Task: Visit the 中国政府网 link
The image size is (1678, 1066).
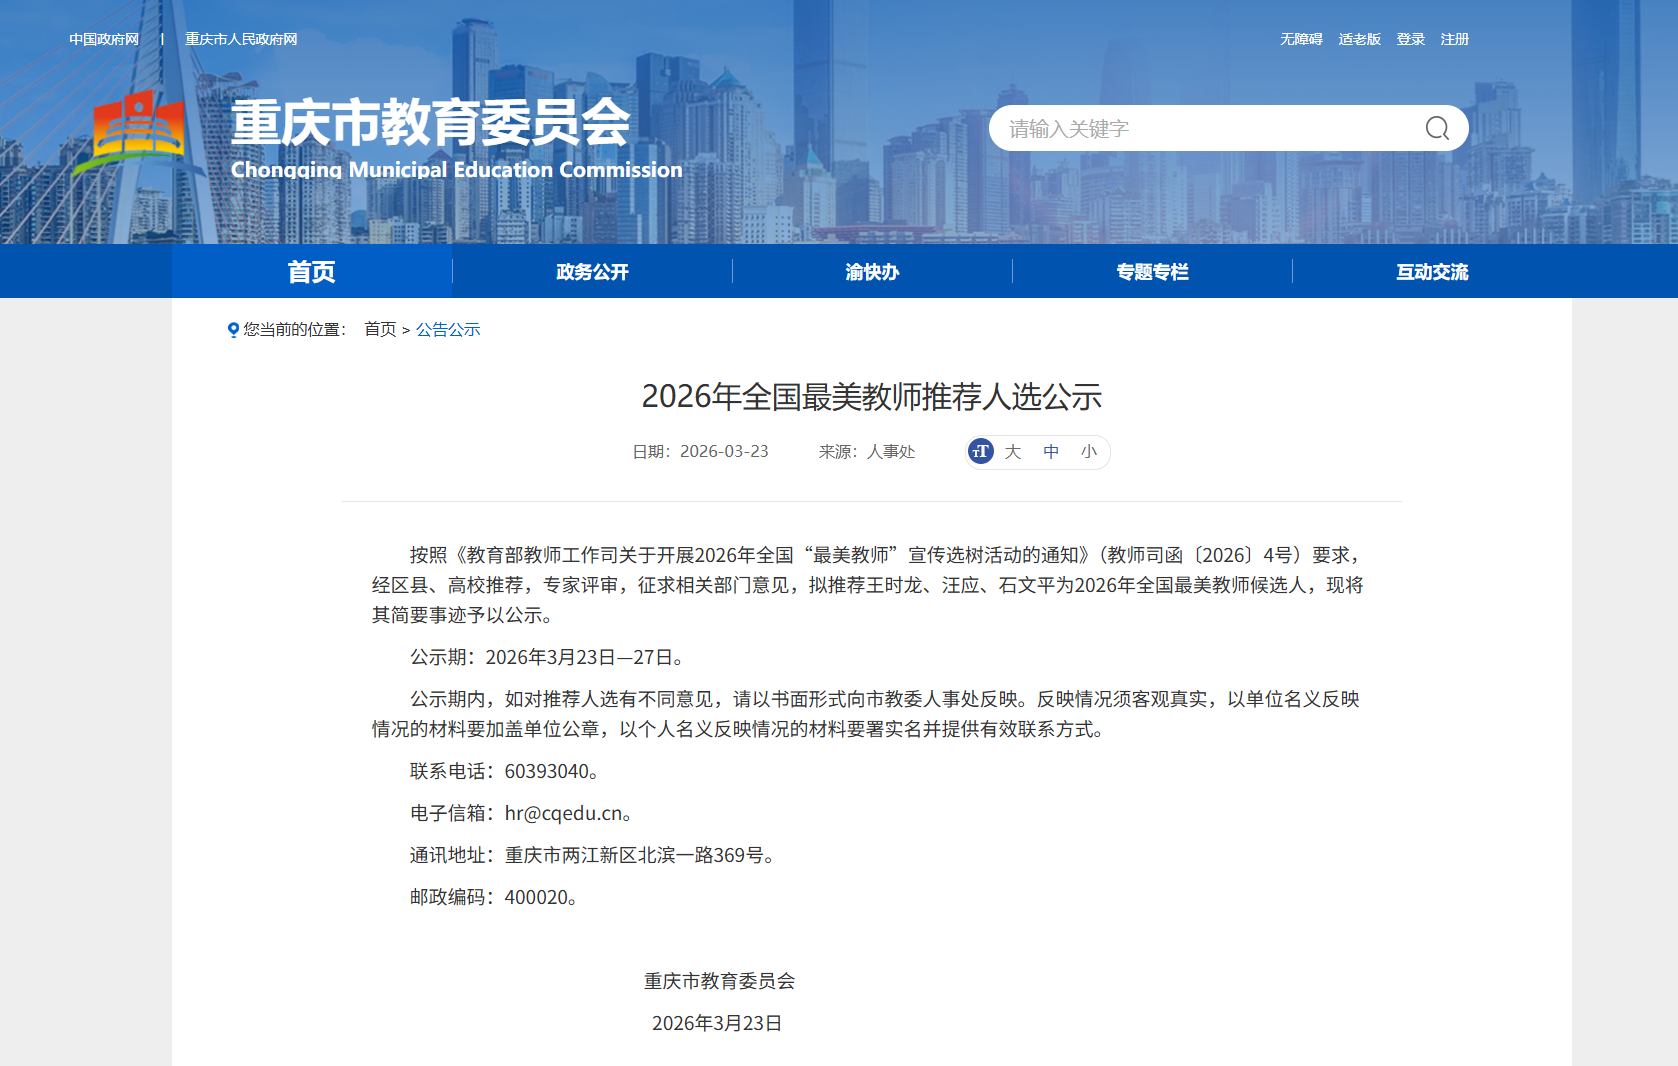Action: point(104,40)
